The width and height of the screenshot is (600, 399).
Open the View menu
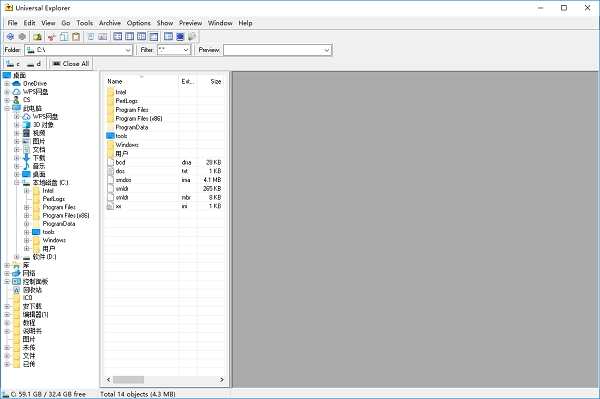pos(48,23)
